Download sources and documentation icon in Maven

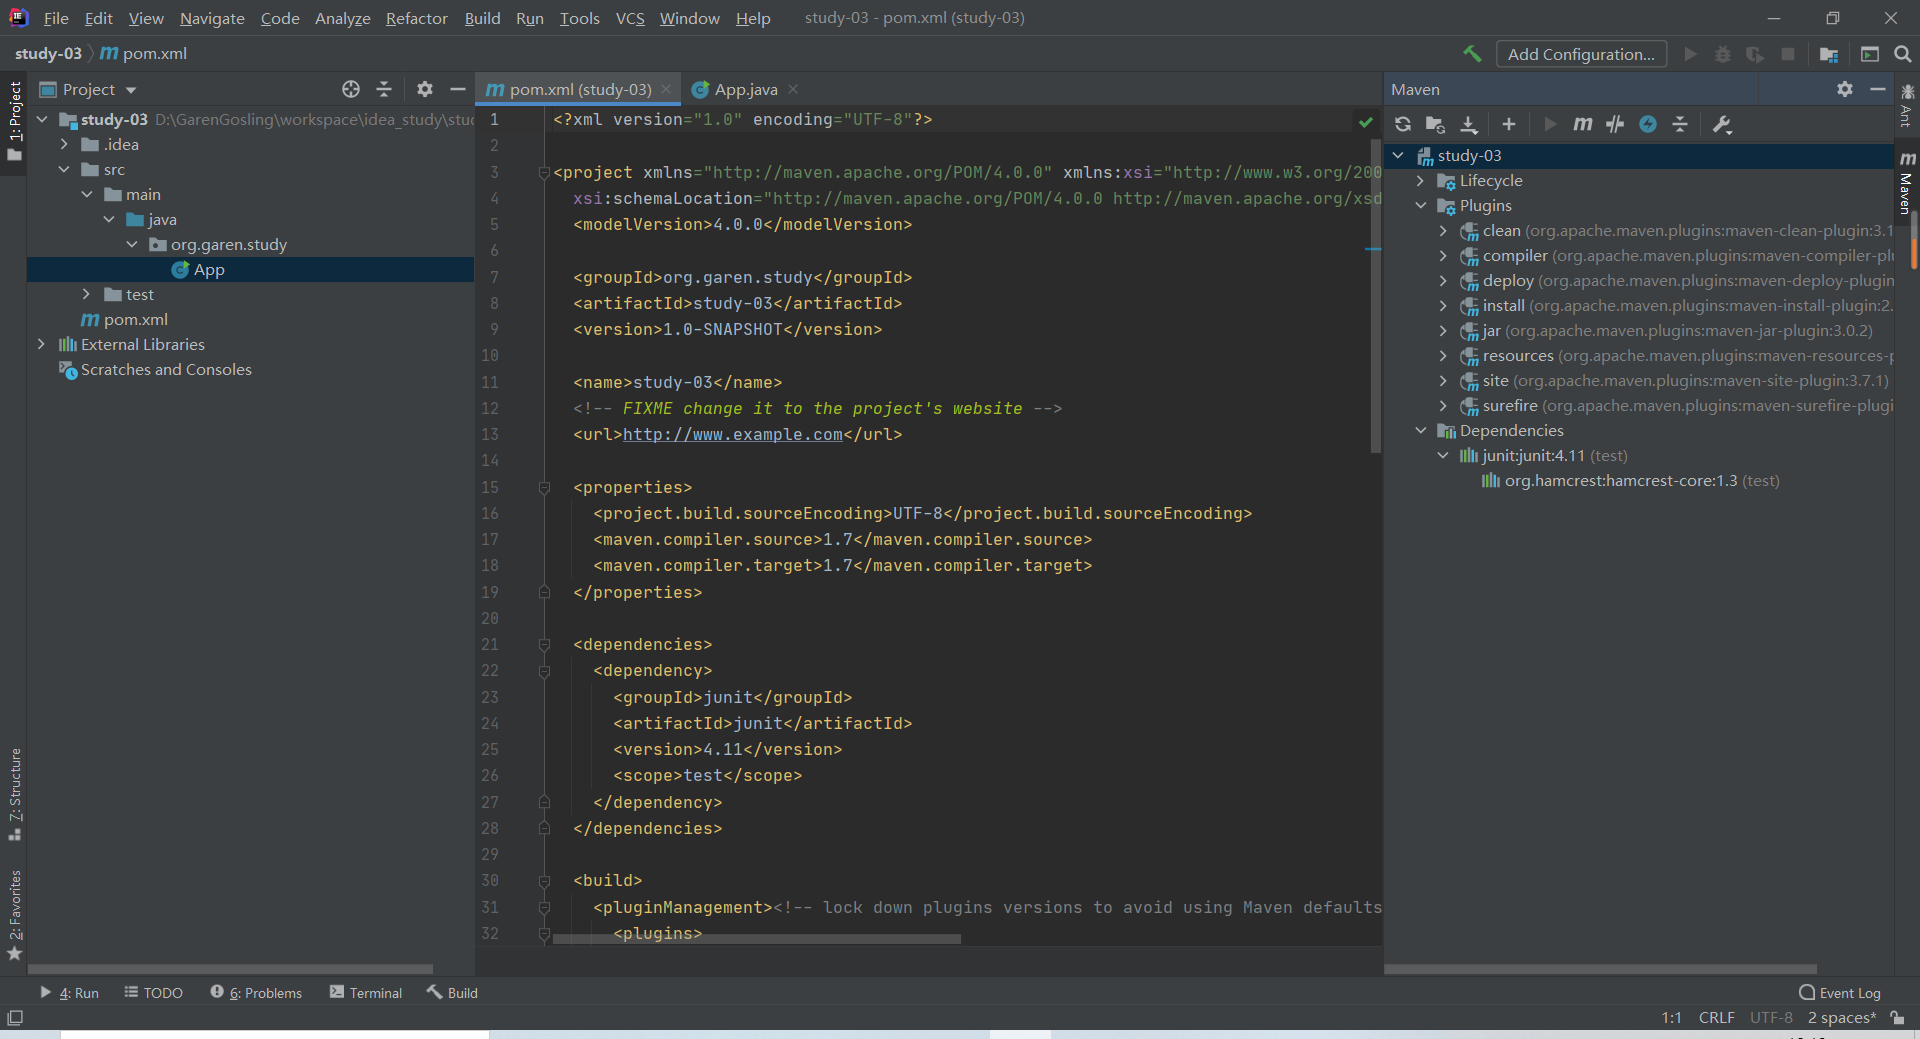[x=1469, y=124]
